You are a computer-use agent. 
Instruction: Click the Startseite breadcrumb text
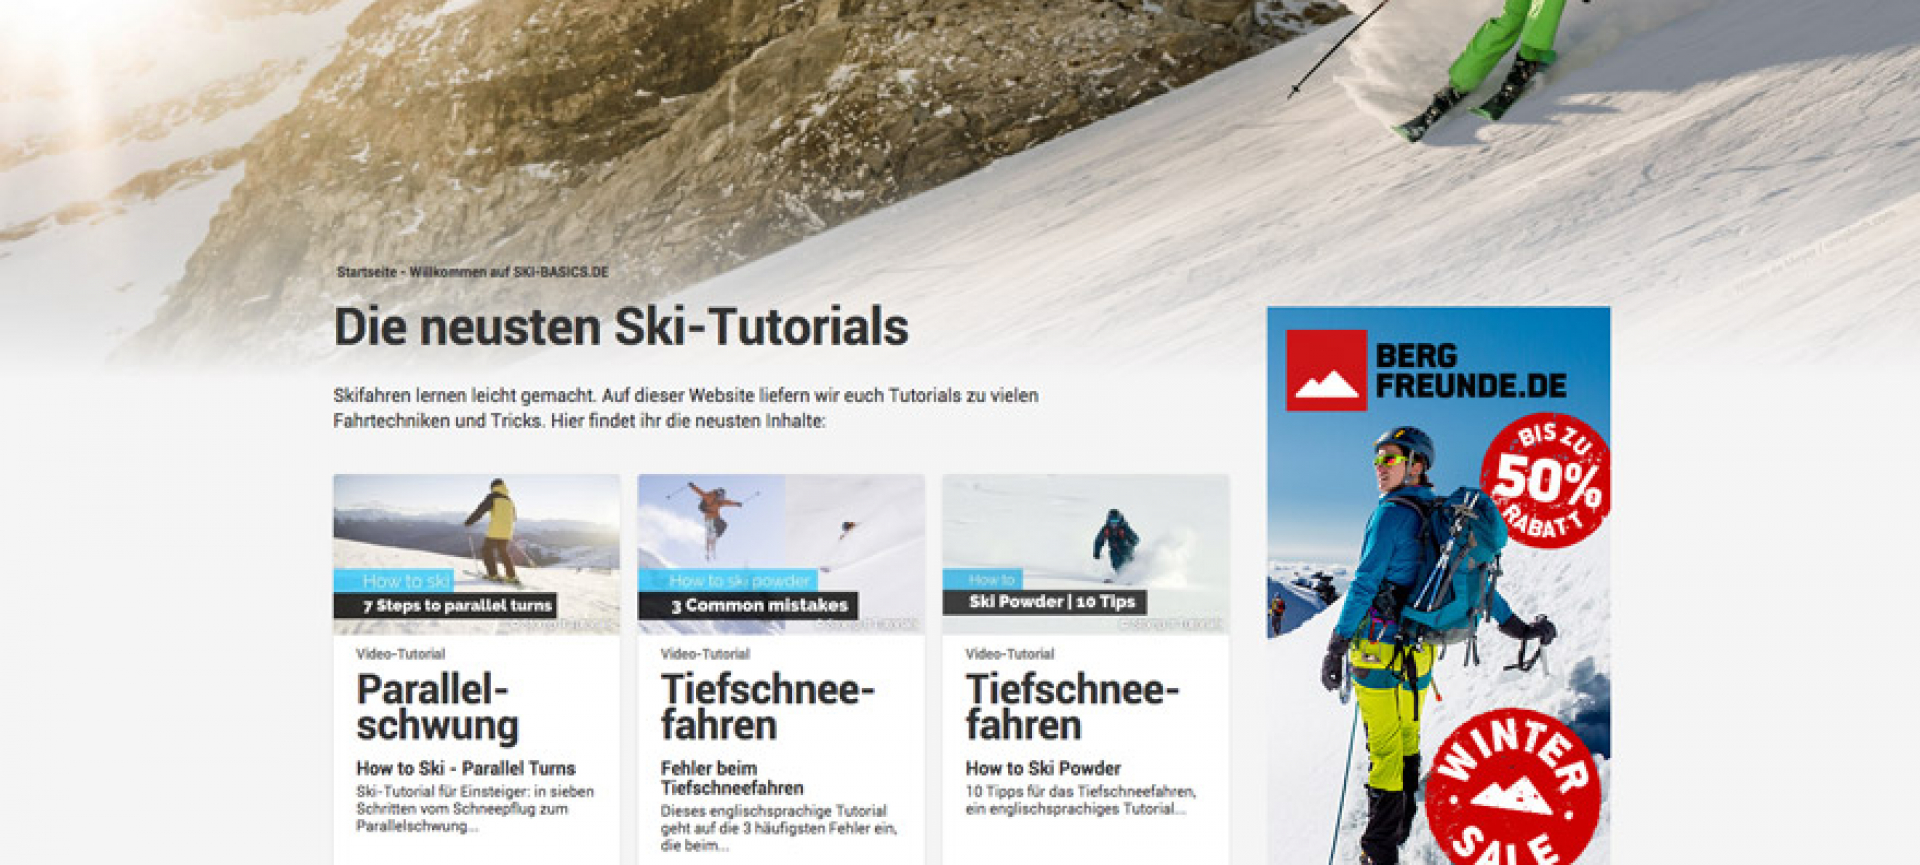(x=367, y=272)
